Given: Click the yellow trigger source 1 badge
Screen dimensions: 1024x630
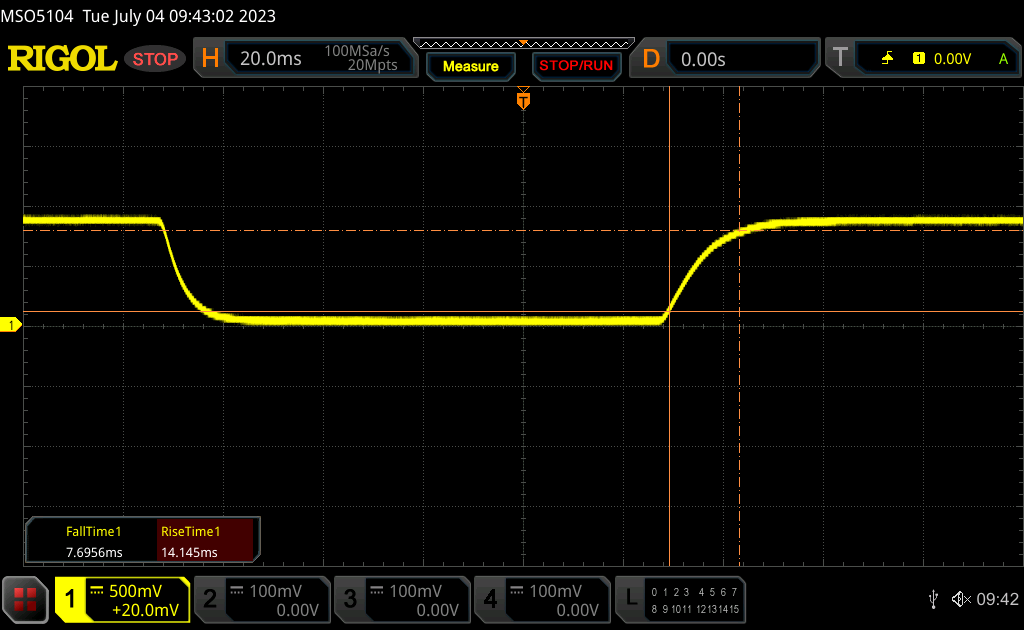Looking at the screenshot, I should pos(918,59).
